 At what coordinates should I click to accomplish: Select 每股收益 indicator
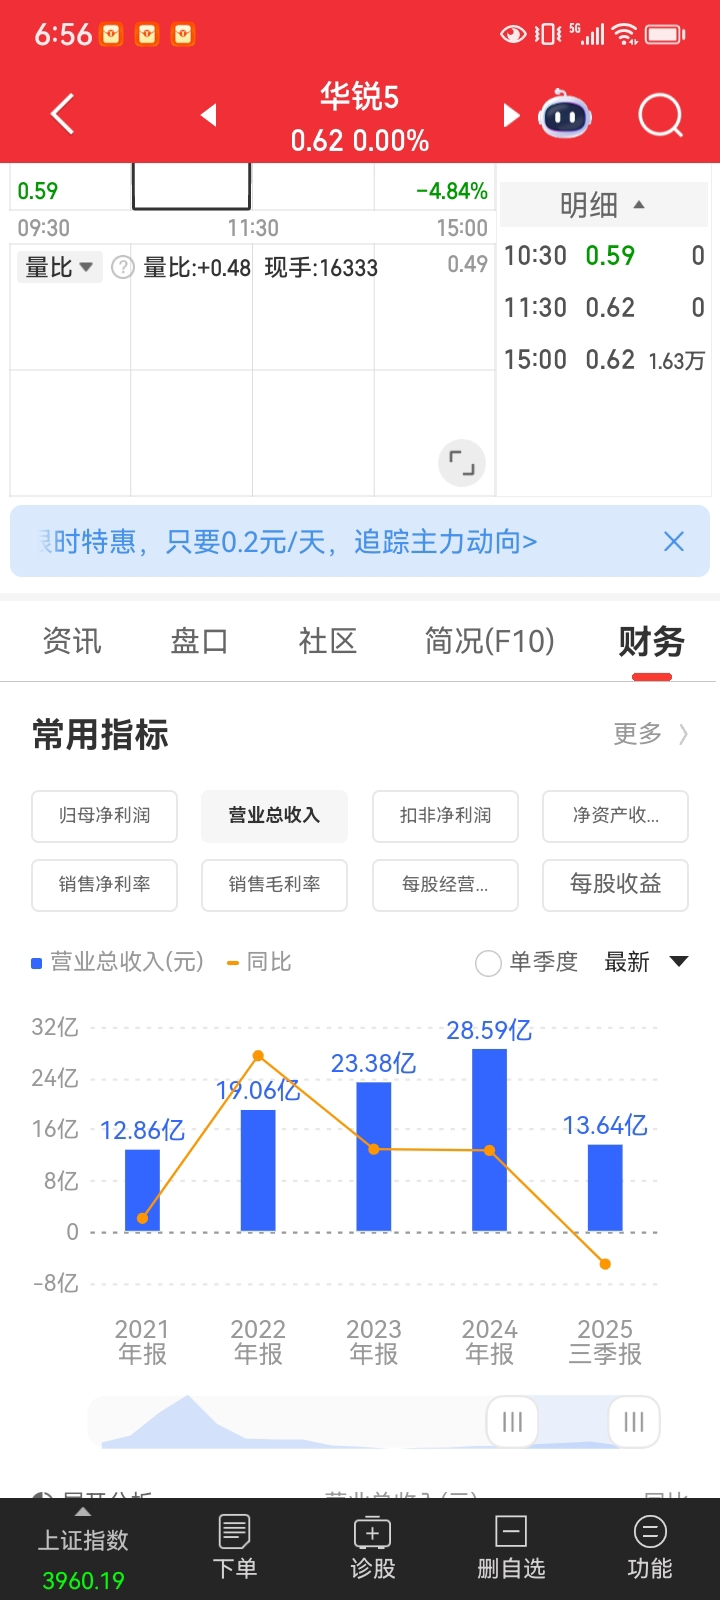tap(616, 885)
